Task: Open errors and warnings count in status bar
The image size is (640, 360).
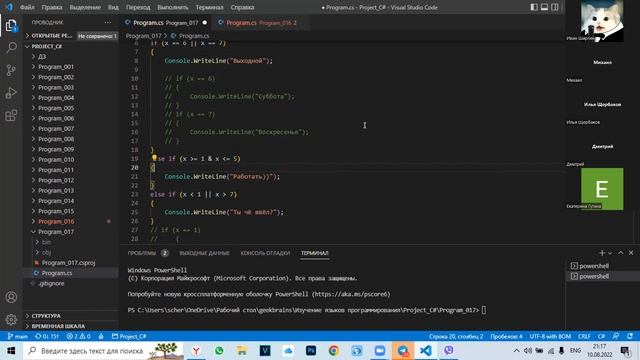Action: [78, 336]
